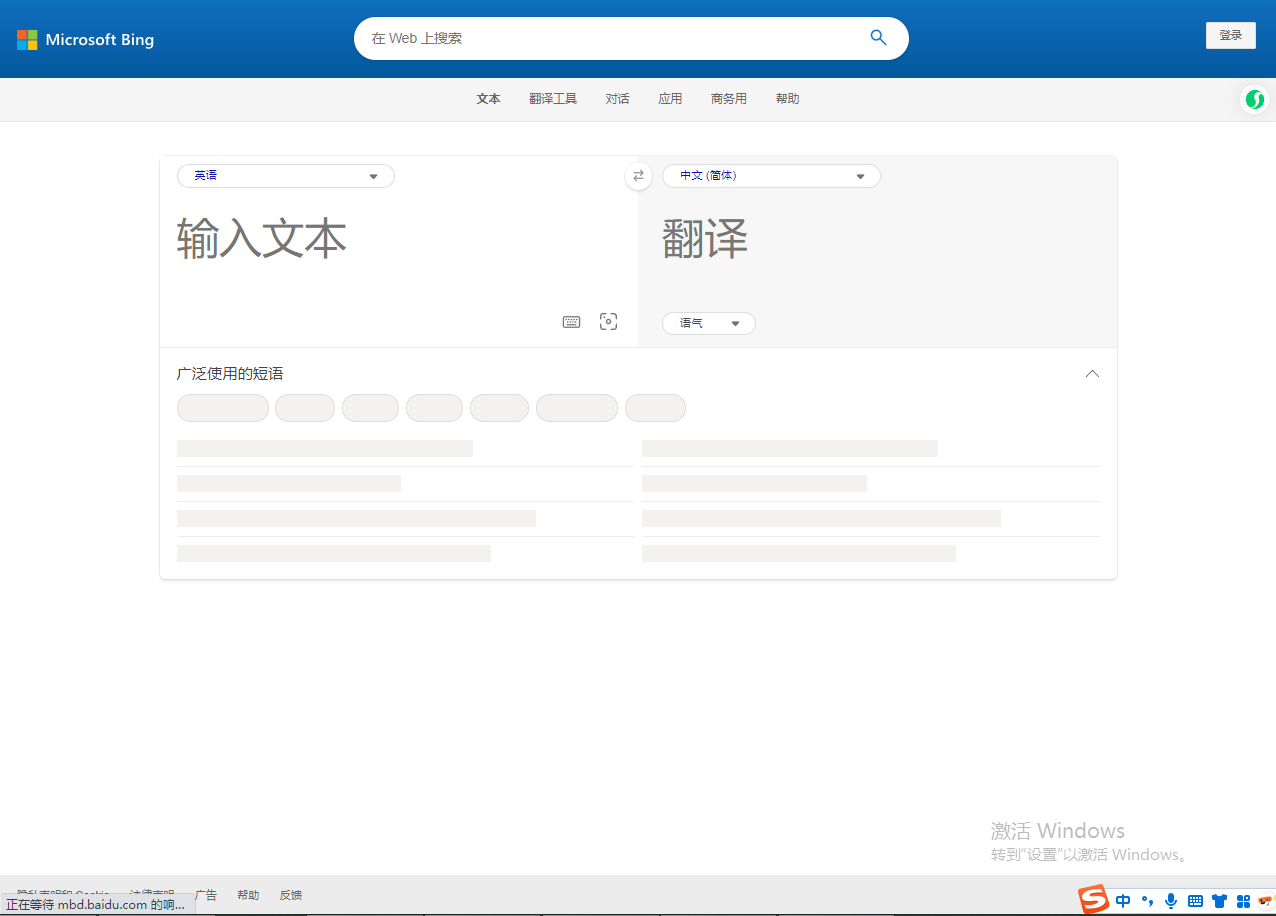The width and height of the screenshot is (1276, 916).
Task: Select the 文本 tab
Action: 488,99
